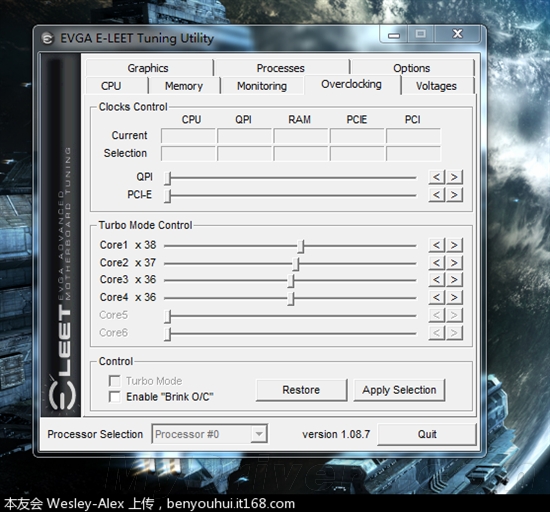Raise the Core2 multiplier with right arrow
This screenshot has width=550, height=512.
point(454,263)
